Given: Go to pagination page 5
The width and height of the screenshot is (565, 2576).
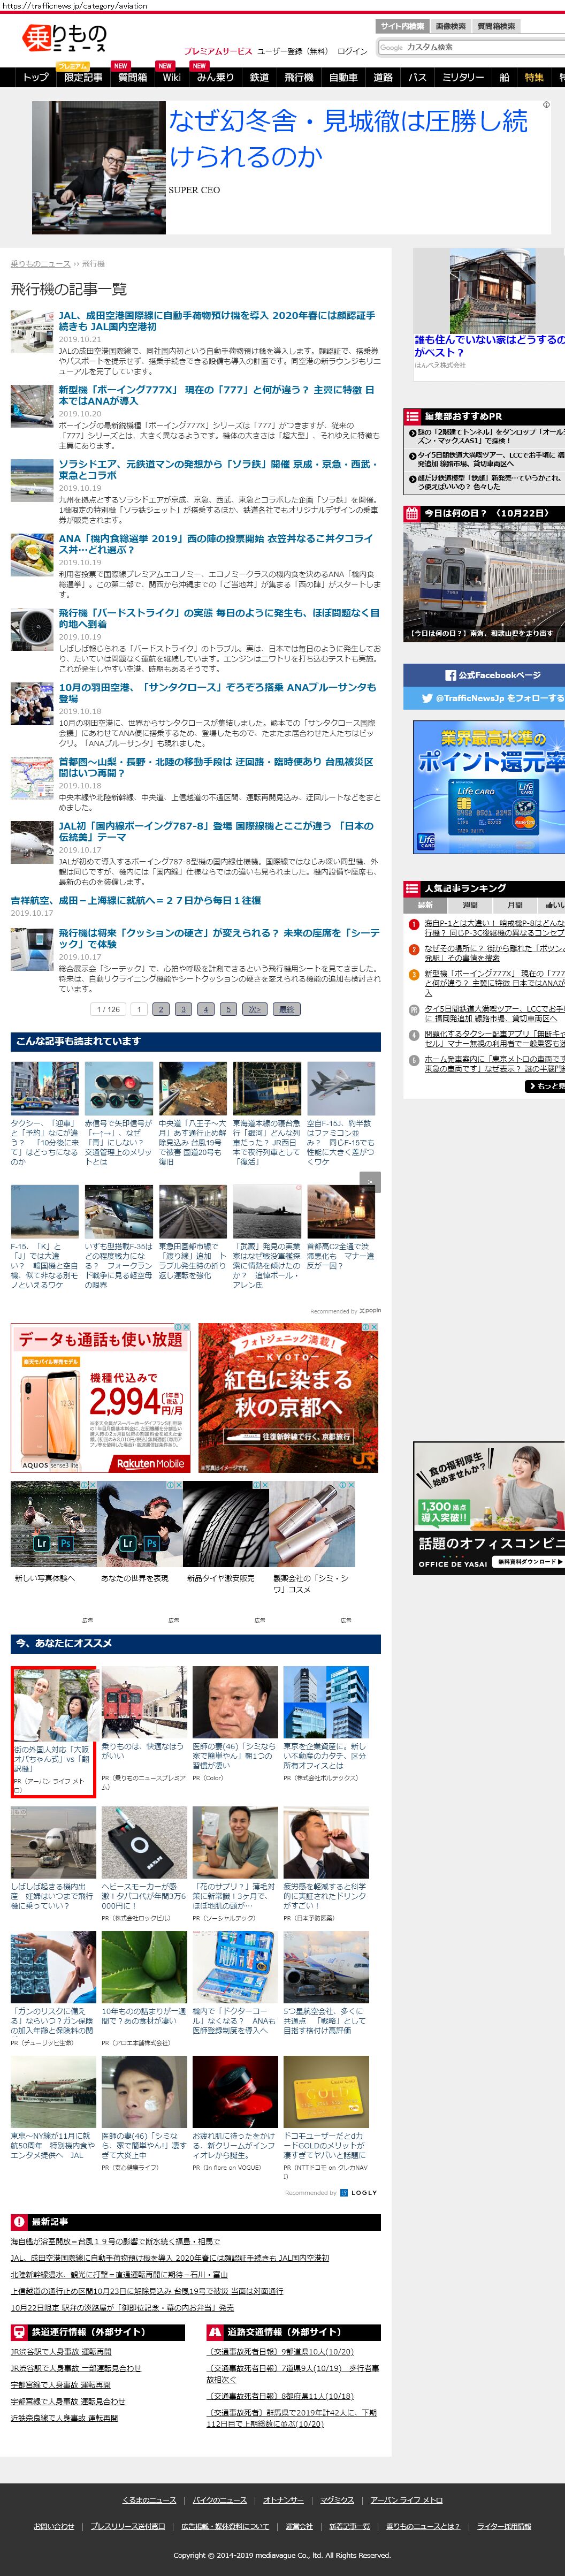Looking at the screenshot, I should [228, 1009].
